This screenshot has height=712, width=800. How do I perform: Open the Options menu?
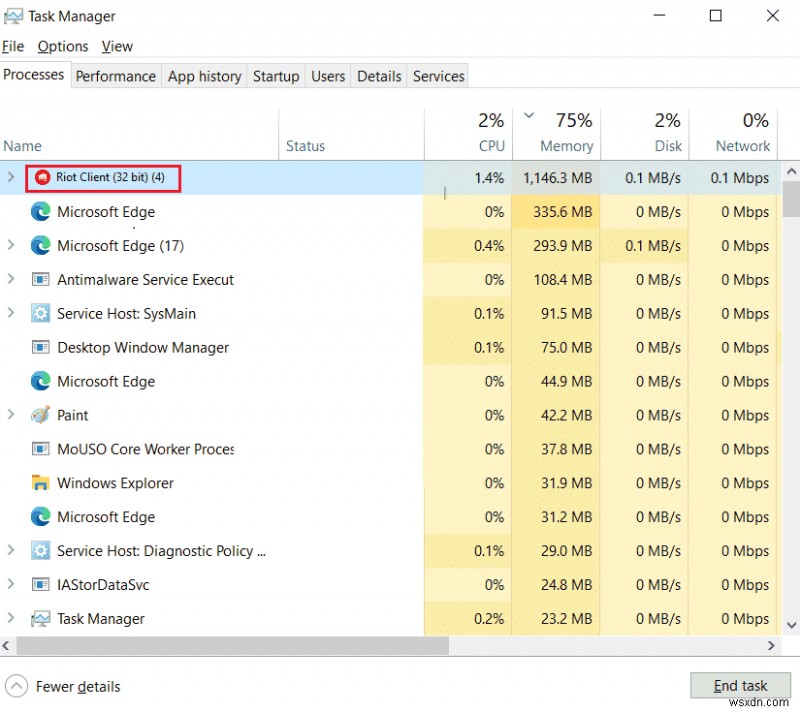62,46
